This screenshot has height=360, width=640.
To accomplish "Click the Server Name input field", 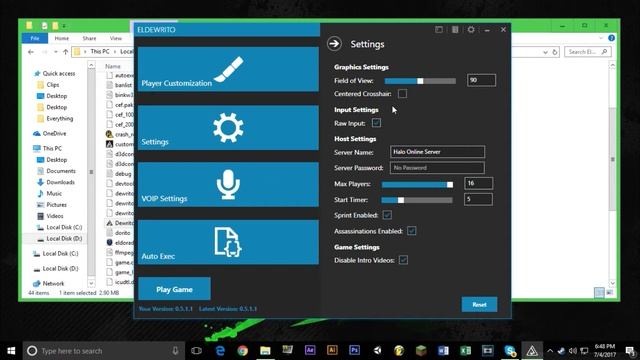I will click(437, 152).
